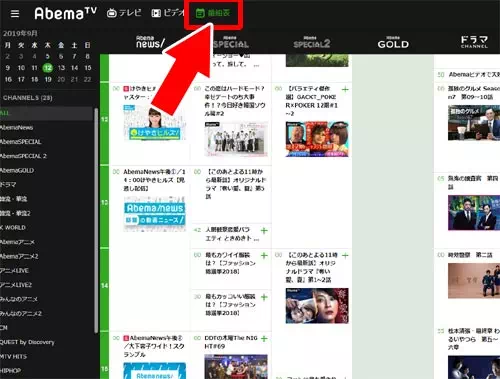Select date 14 in the calendar
The image size is (500, 379).
[x=74, y=68]
